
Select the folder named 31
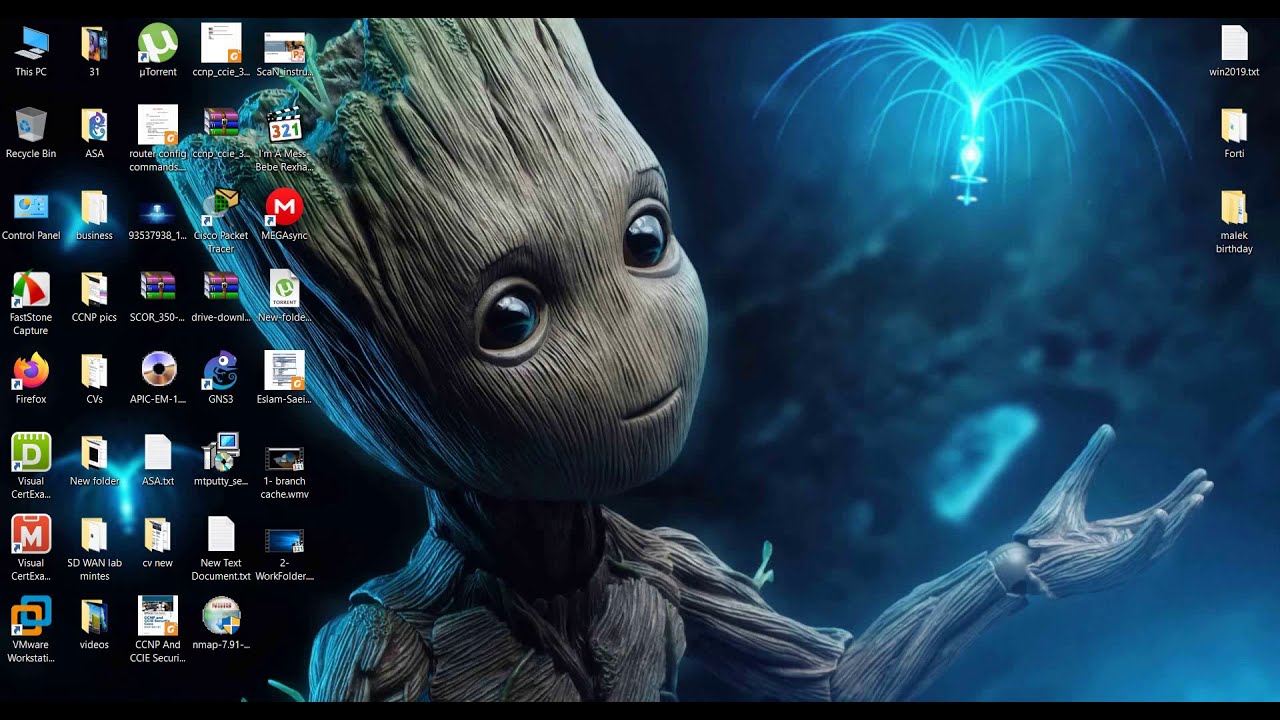[94, 44]
